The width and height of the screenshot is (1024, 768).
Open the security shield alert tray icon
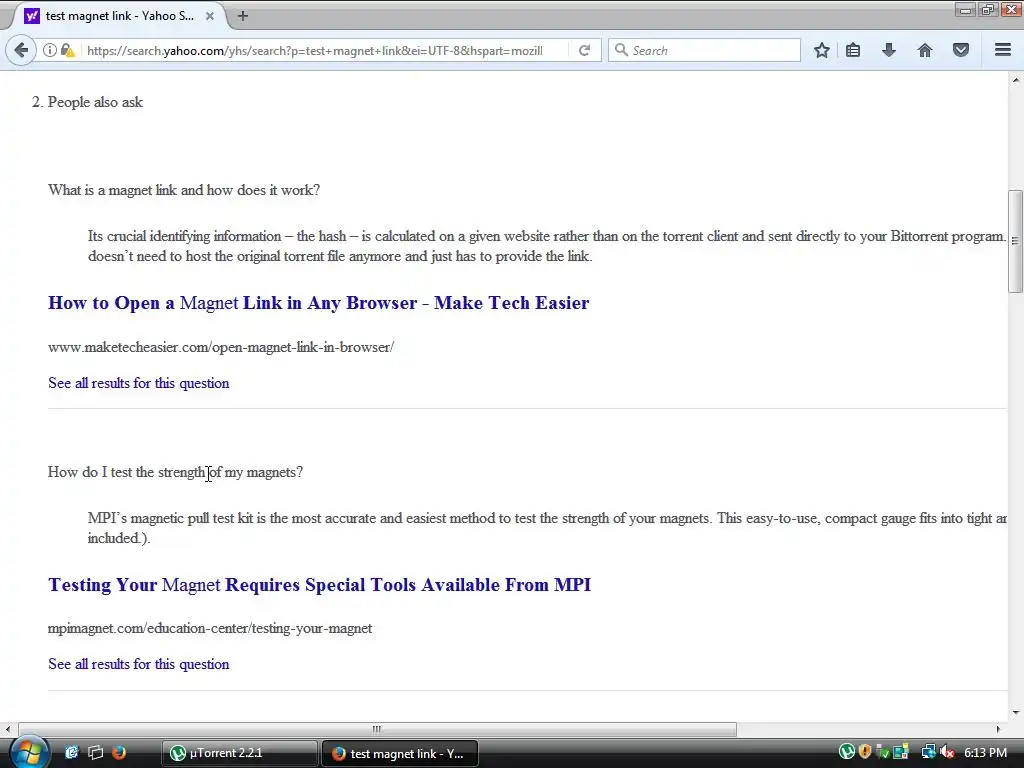865,752
